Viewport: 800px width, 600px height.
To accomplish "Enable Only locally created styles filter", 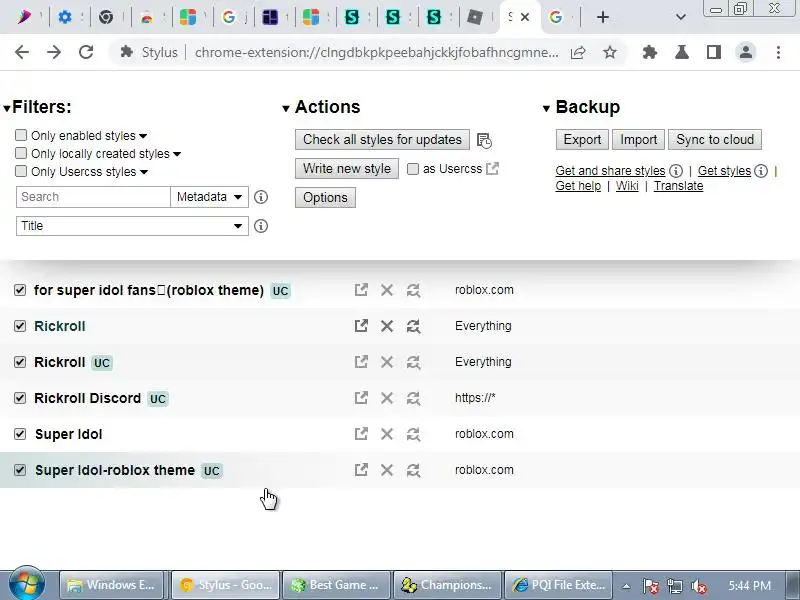I will pos(21,153).
